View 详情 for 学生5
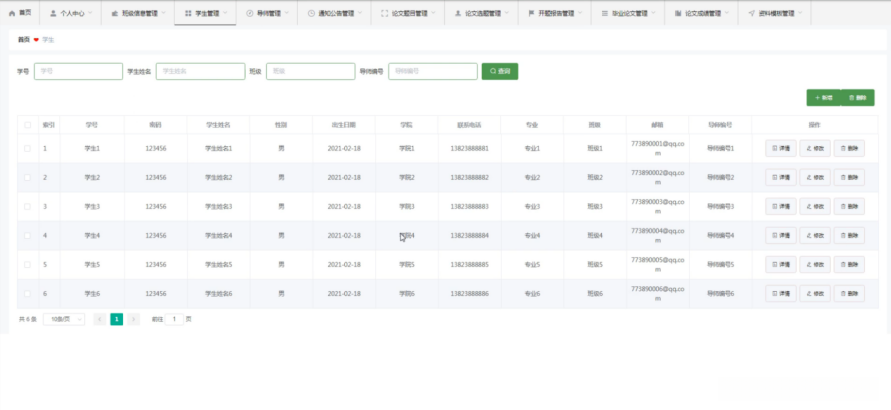The image size is (891, 410). [781, 265]
